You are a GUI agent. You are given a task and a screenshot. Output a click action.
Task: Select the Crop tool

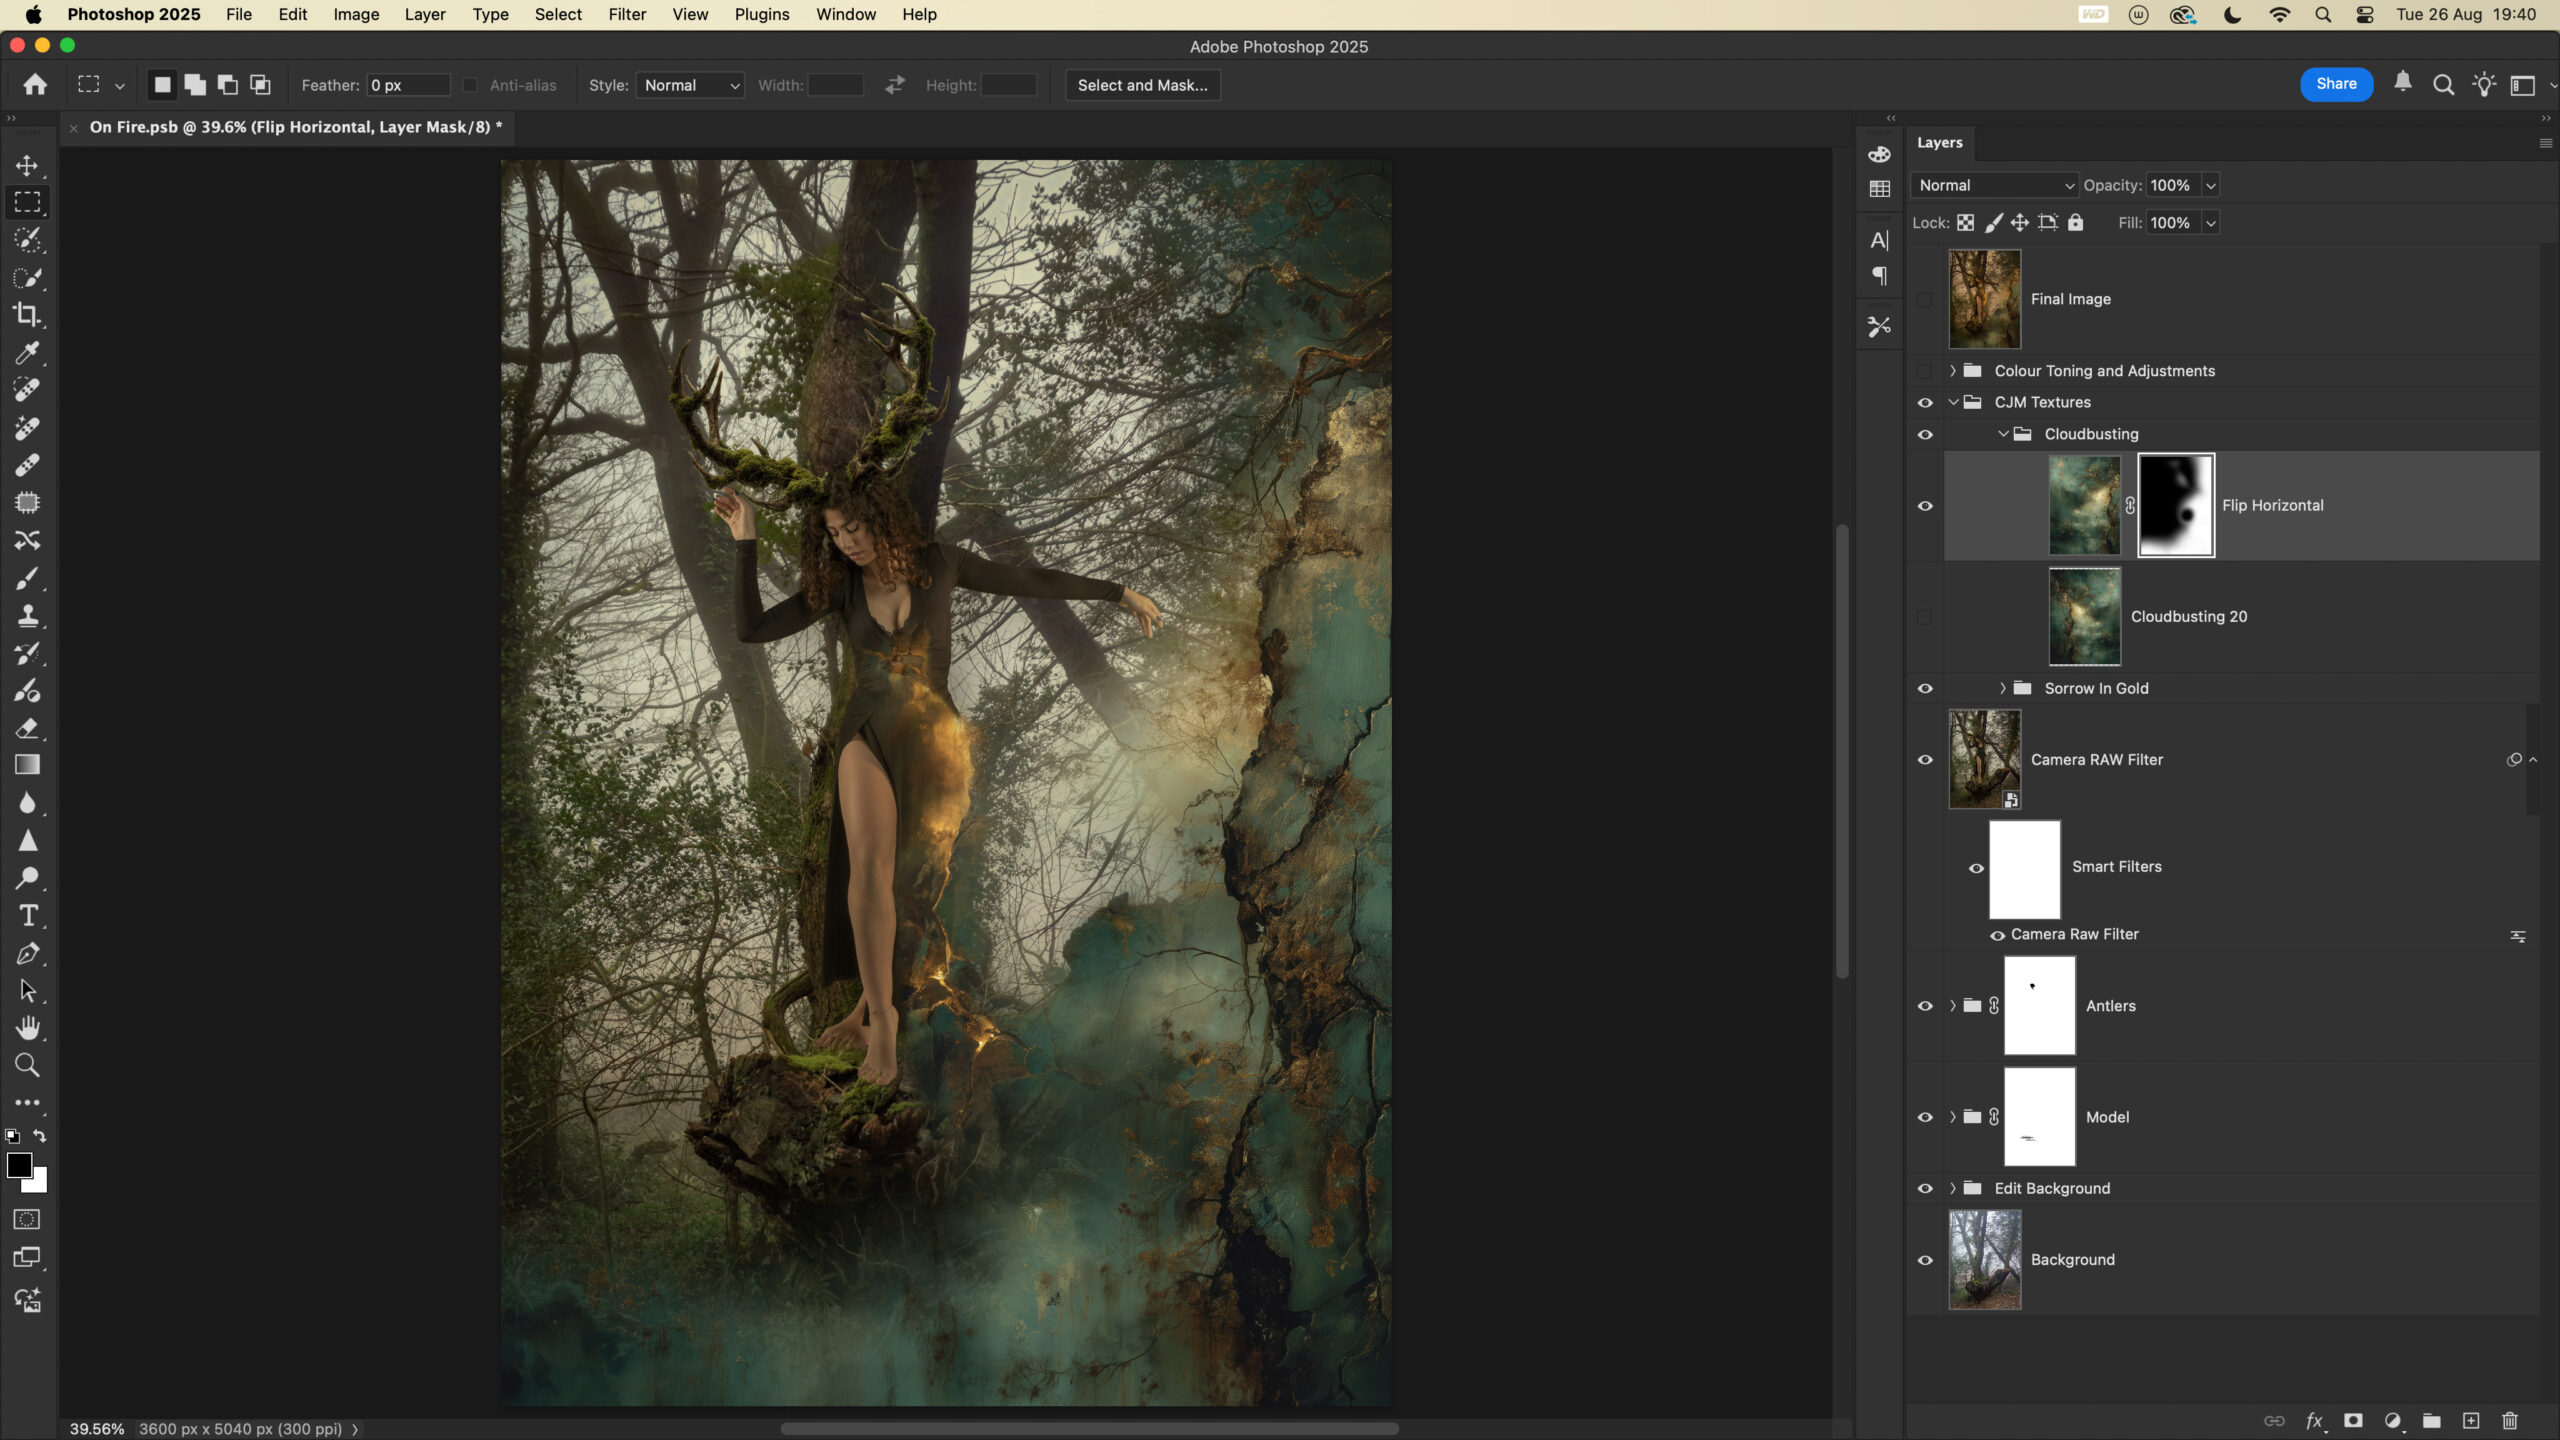pos(27,315)
